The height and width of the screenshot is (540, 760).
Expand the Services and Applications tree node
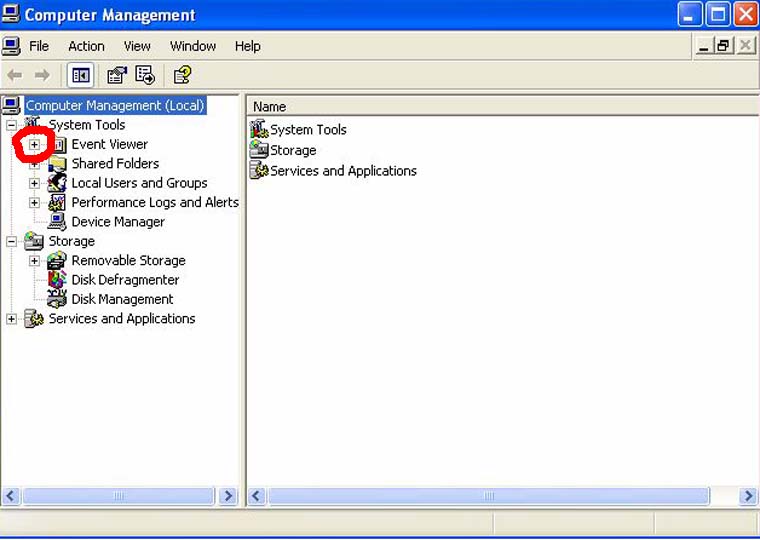tap(12, 319)
